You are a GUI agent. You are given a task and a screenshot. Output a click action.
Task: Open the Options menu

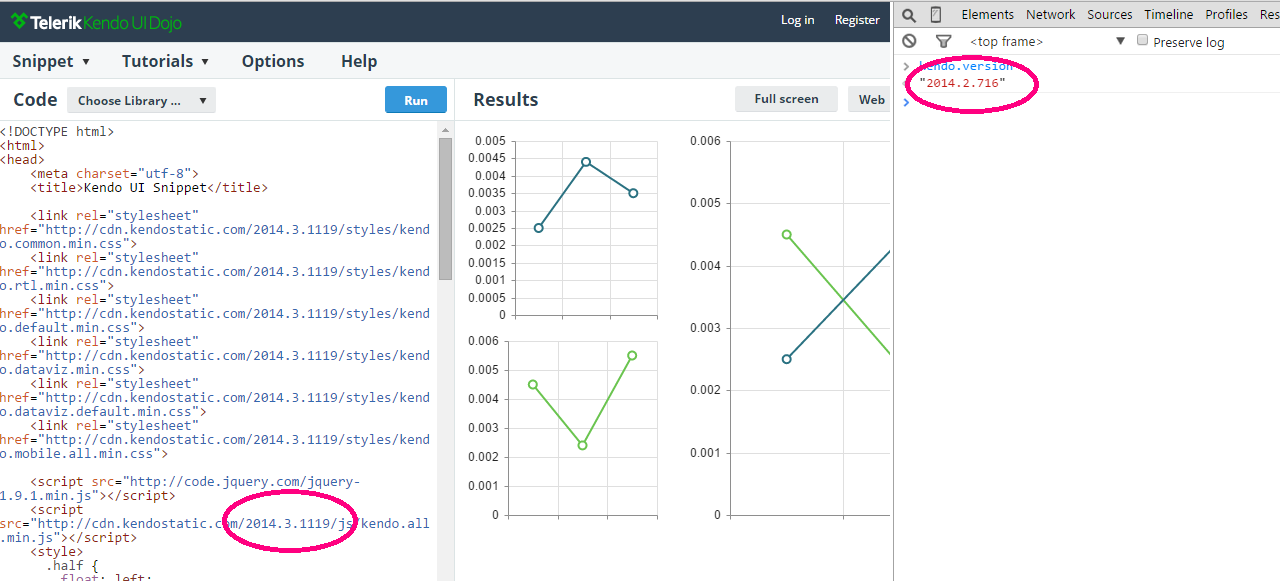coord(273,61)
